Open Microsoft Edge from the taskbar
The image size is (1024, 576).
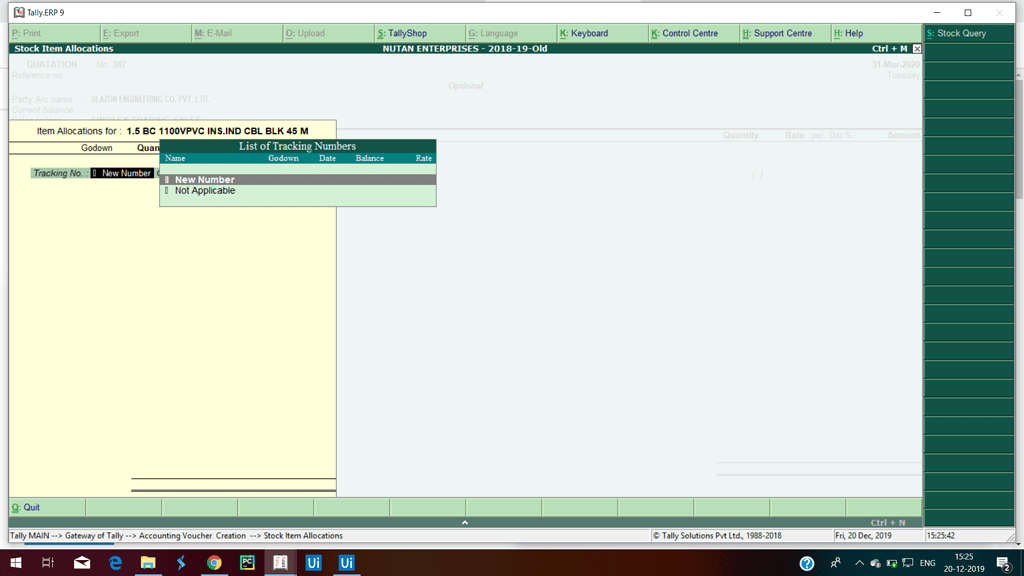pos(115,562)
